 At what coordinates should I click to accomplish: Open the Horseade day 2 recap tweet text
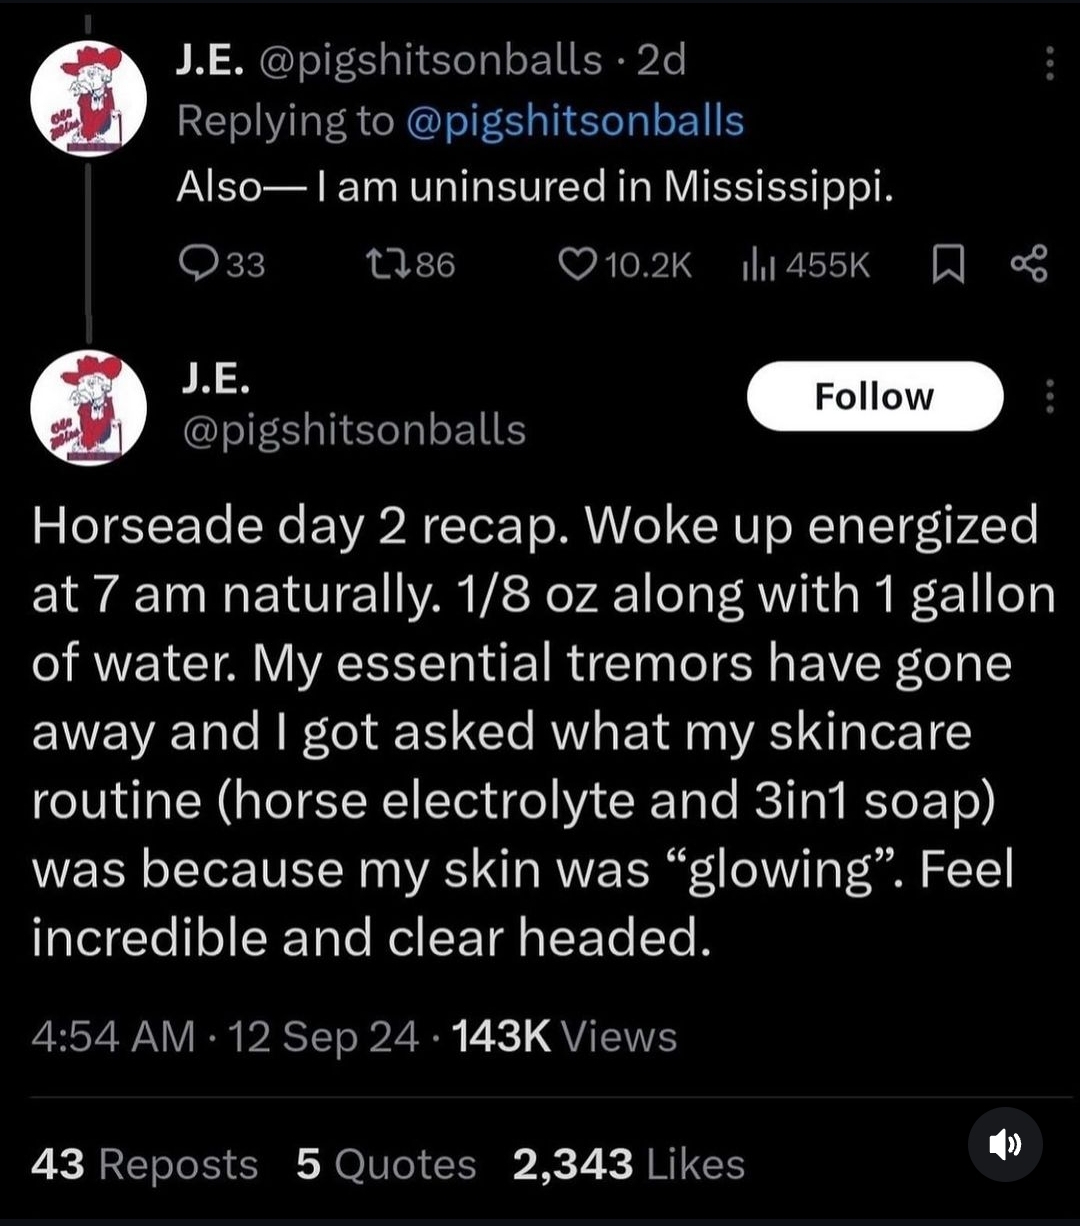point(540,730)
